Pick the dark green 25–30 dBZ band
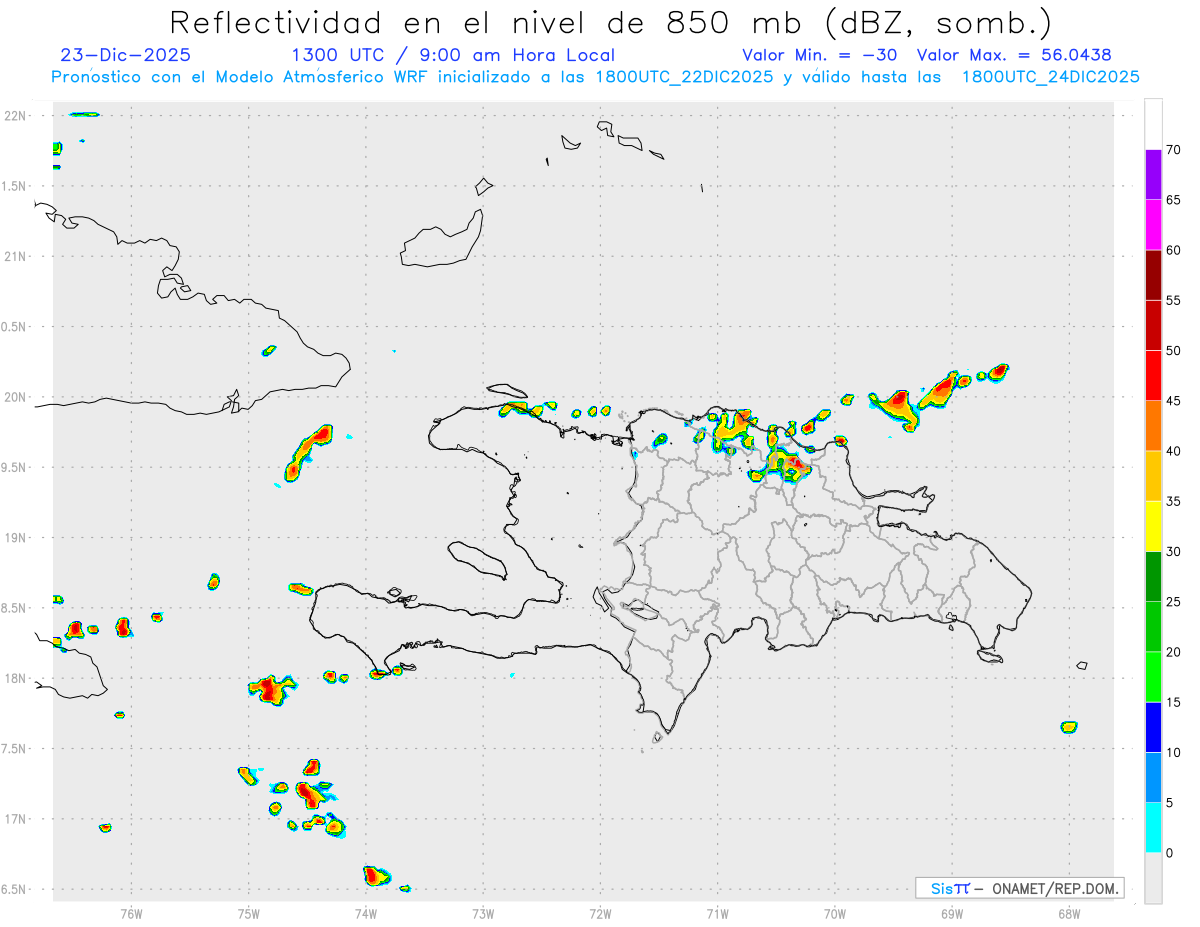The width and height of the screenshot is (1200, 927). point(1153,577)
